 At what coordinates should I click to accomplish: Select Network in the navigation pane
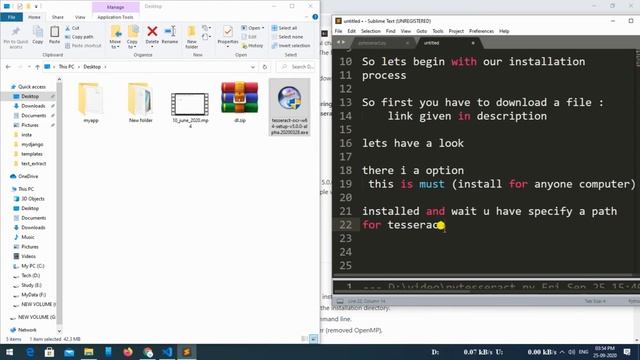(x=27, y=330)
